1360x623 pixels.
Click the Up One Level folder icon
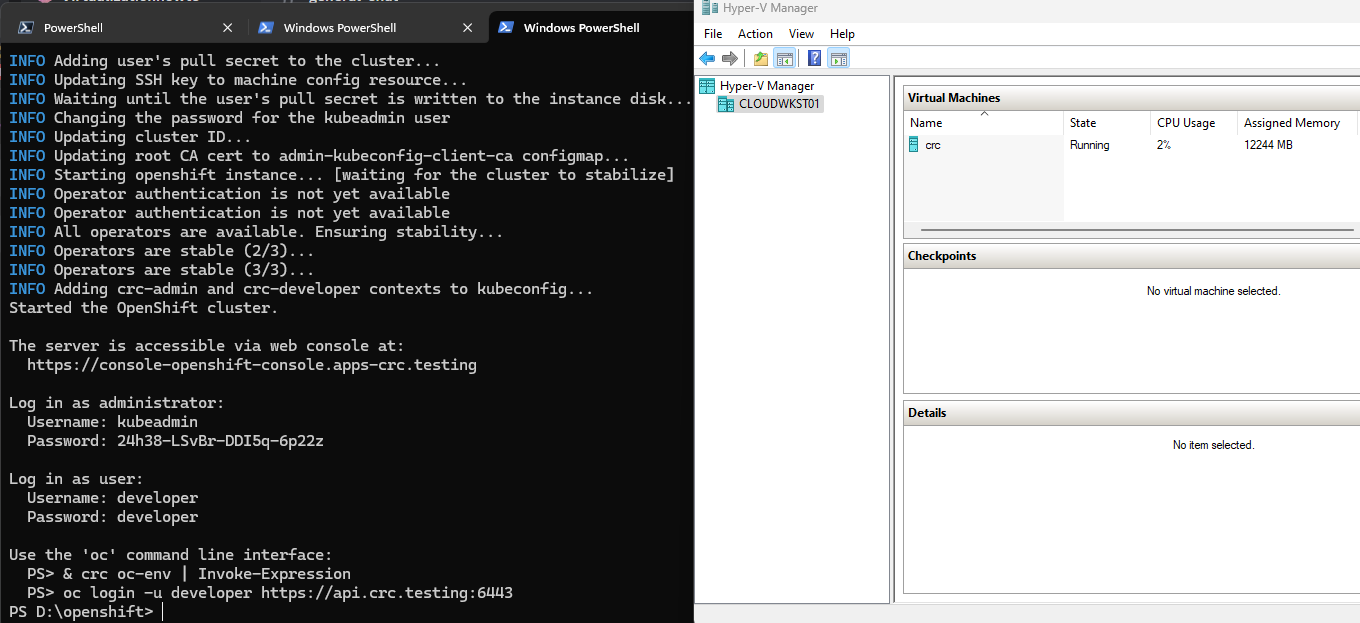[x=761, y=58]
